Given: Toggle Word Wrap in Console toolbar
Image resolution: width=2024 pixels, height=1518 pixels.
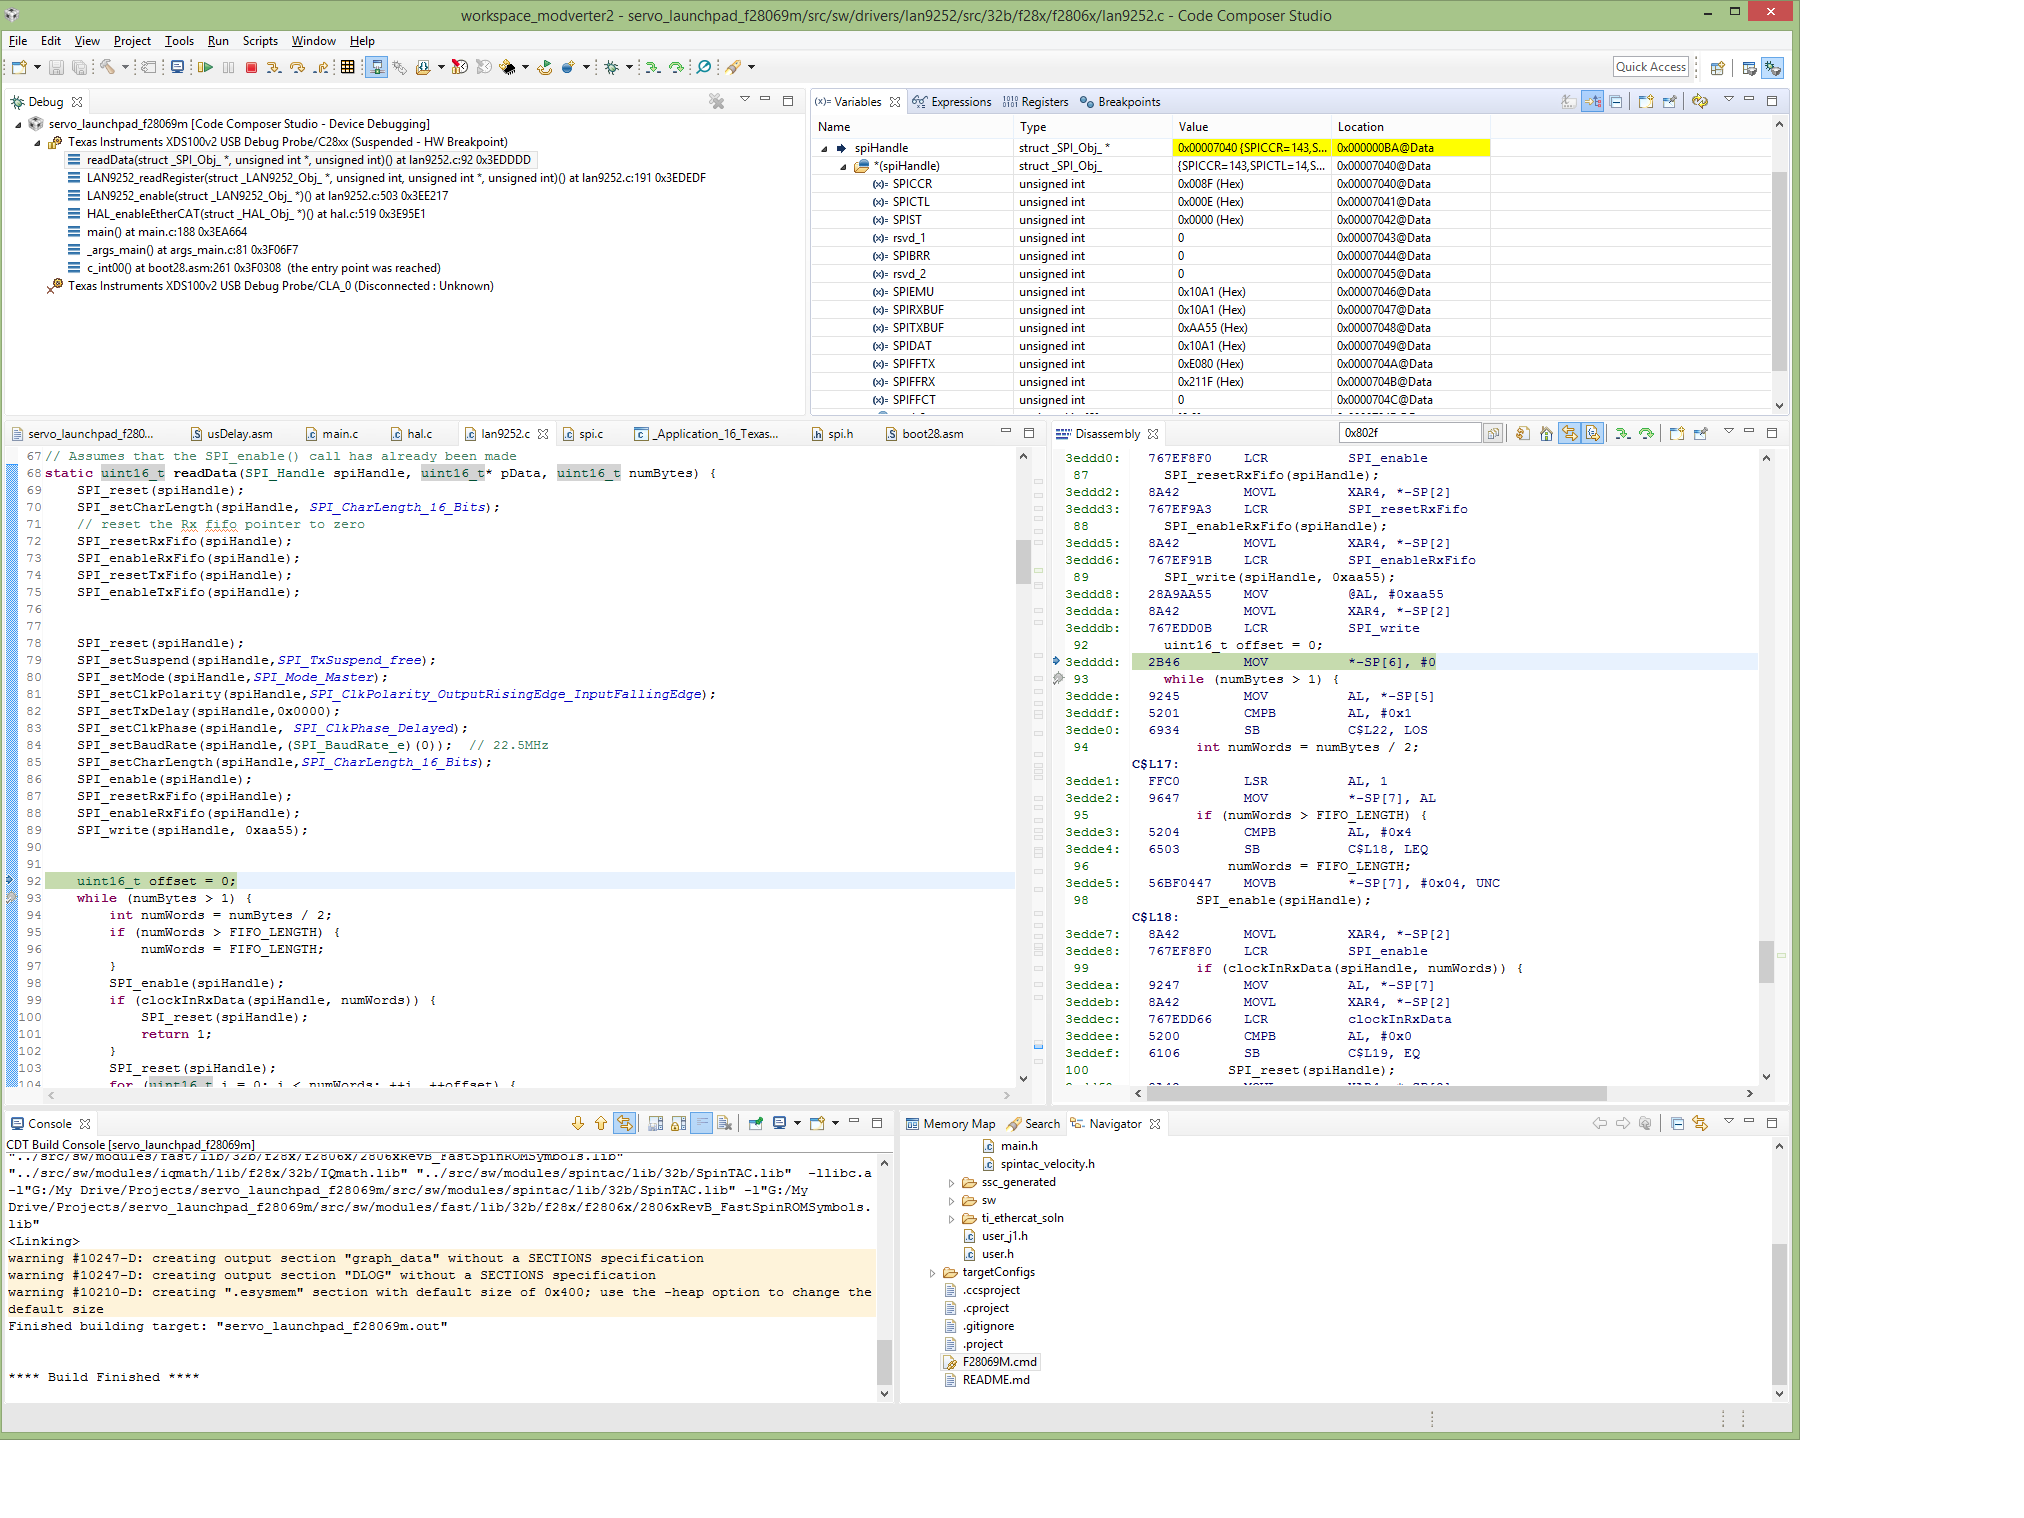Looking at the screenshot, I should click(x=702, y=1123).
